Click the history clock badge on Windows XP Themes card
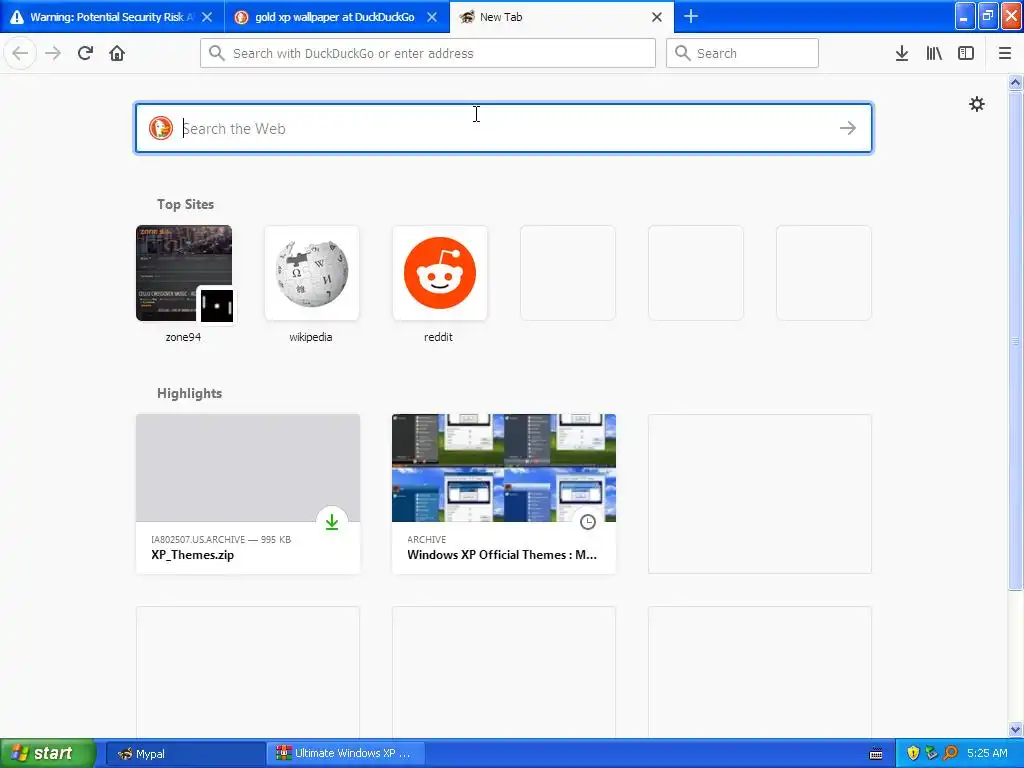1024x768 pixels. pyautogui.click(x=588, y=522)
